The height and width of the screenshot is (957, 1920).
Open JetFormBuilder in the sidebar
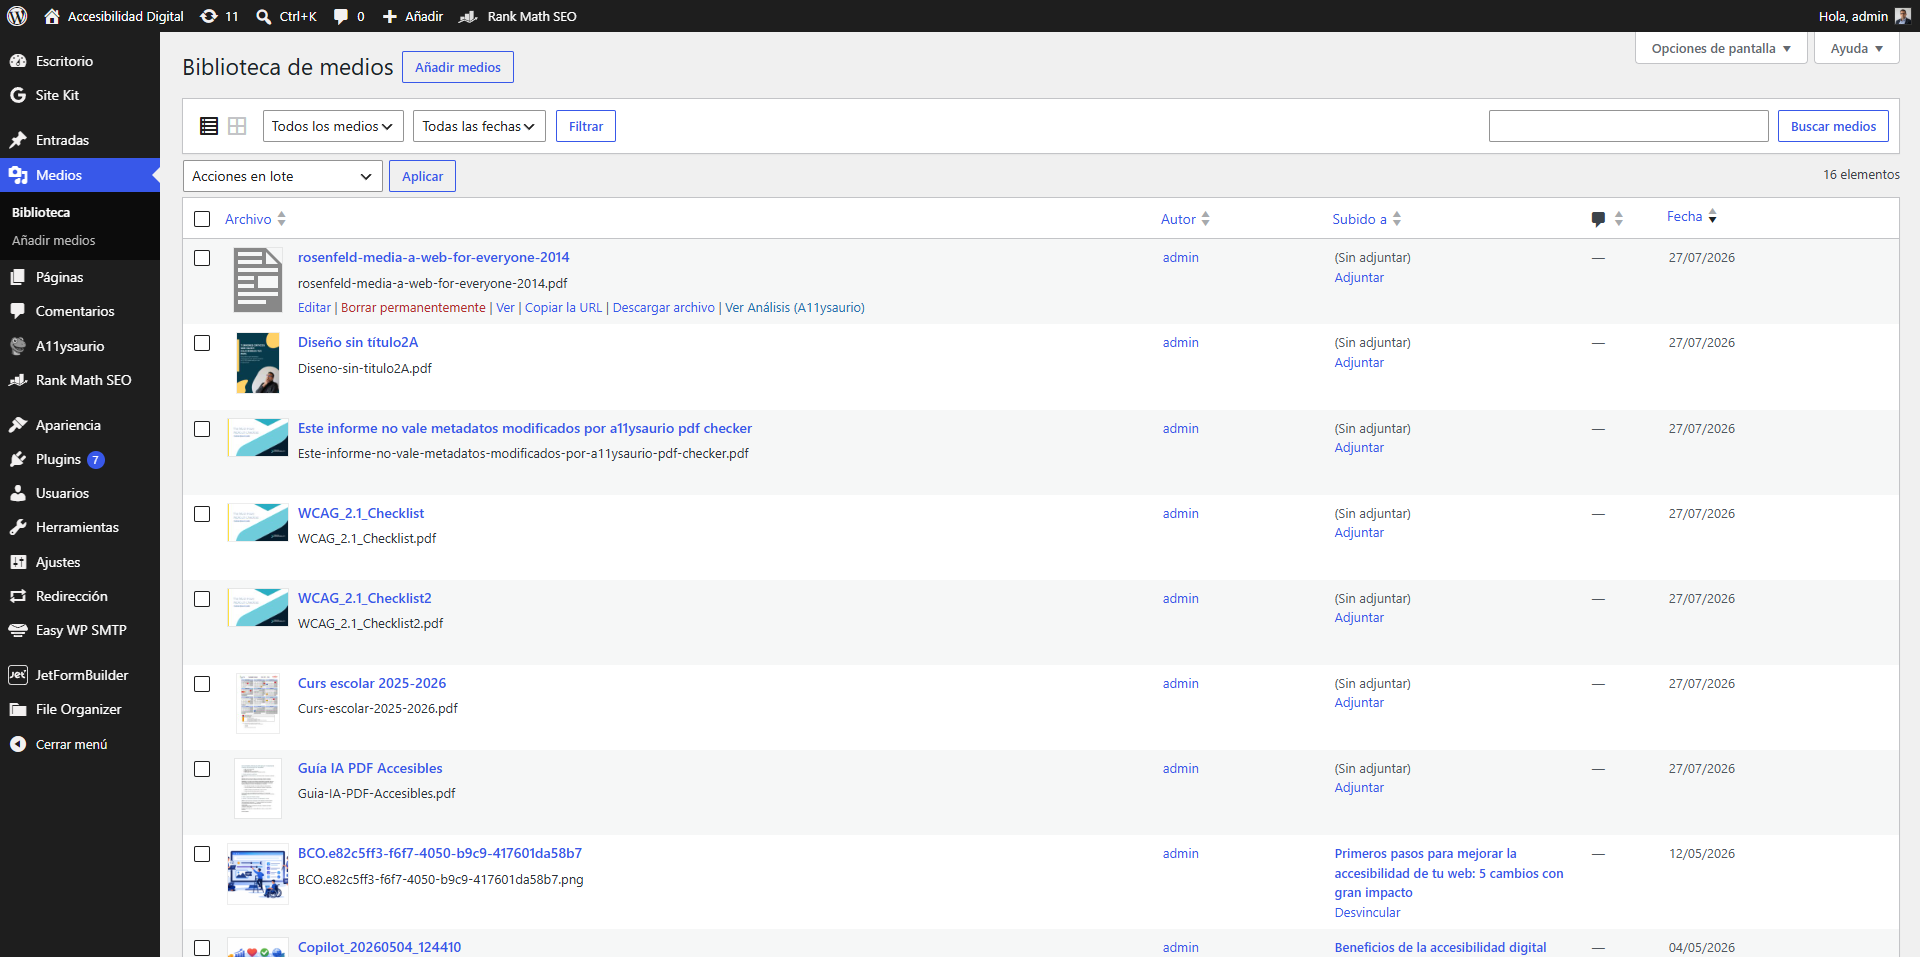[x=80, y=675]
